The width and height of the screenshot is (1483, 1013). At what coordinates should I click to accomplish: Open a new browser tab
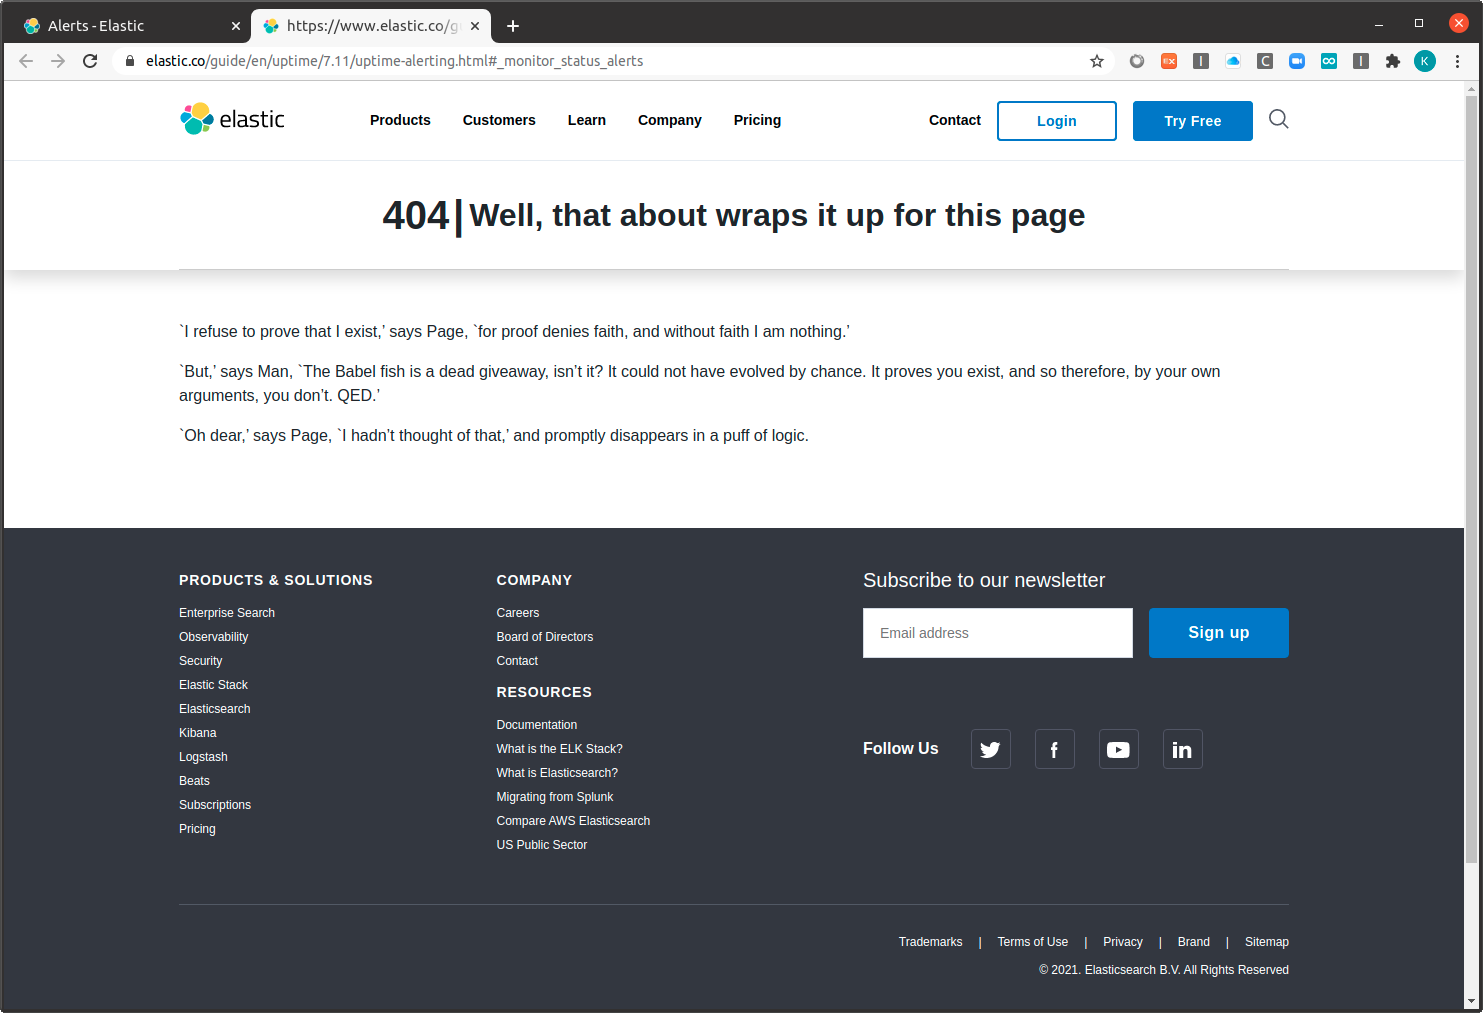click(513, 25)
